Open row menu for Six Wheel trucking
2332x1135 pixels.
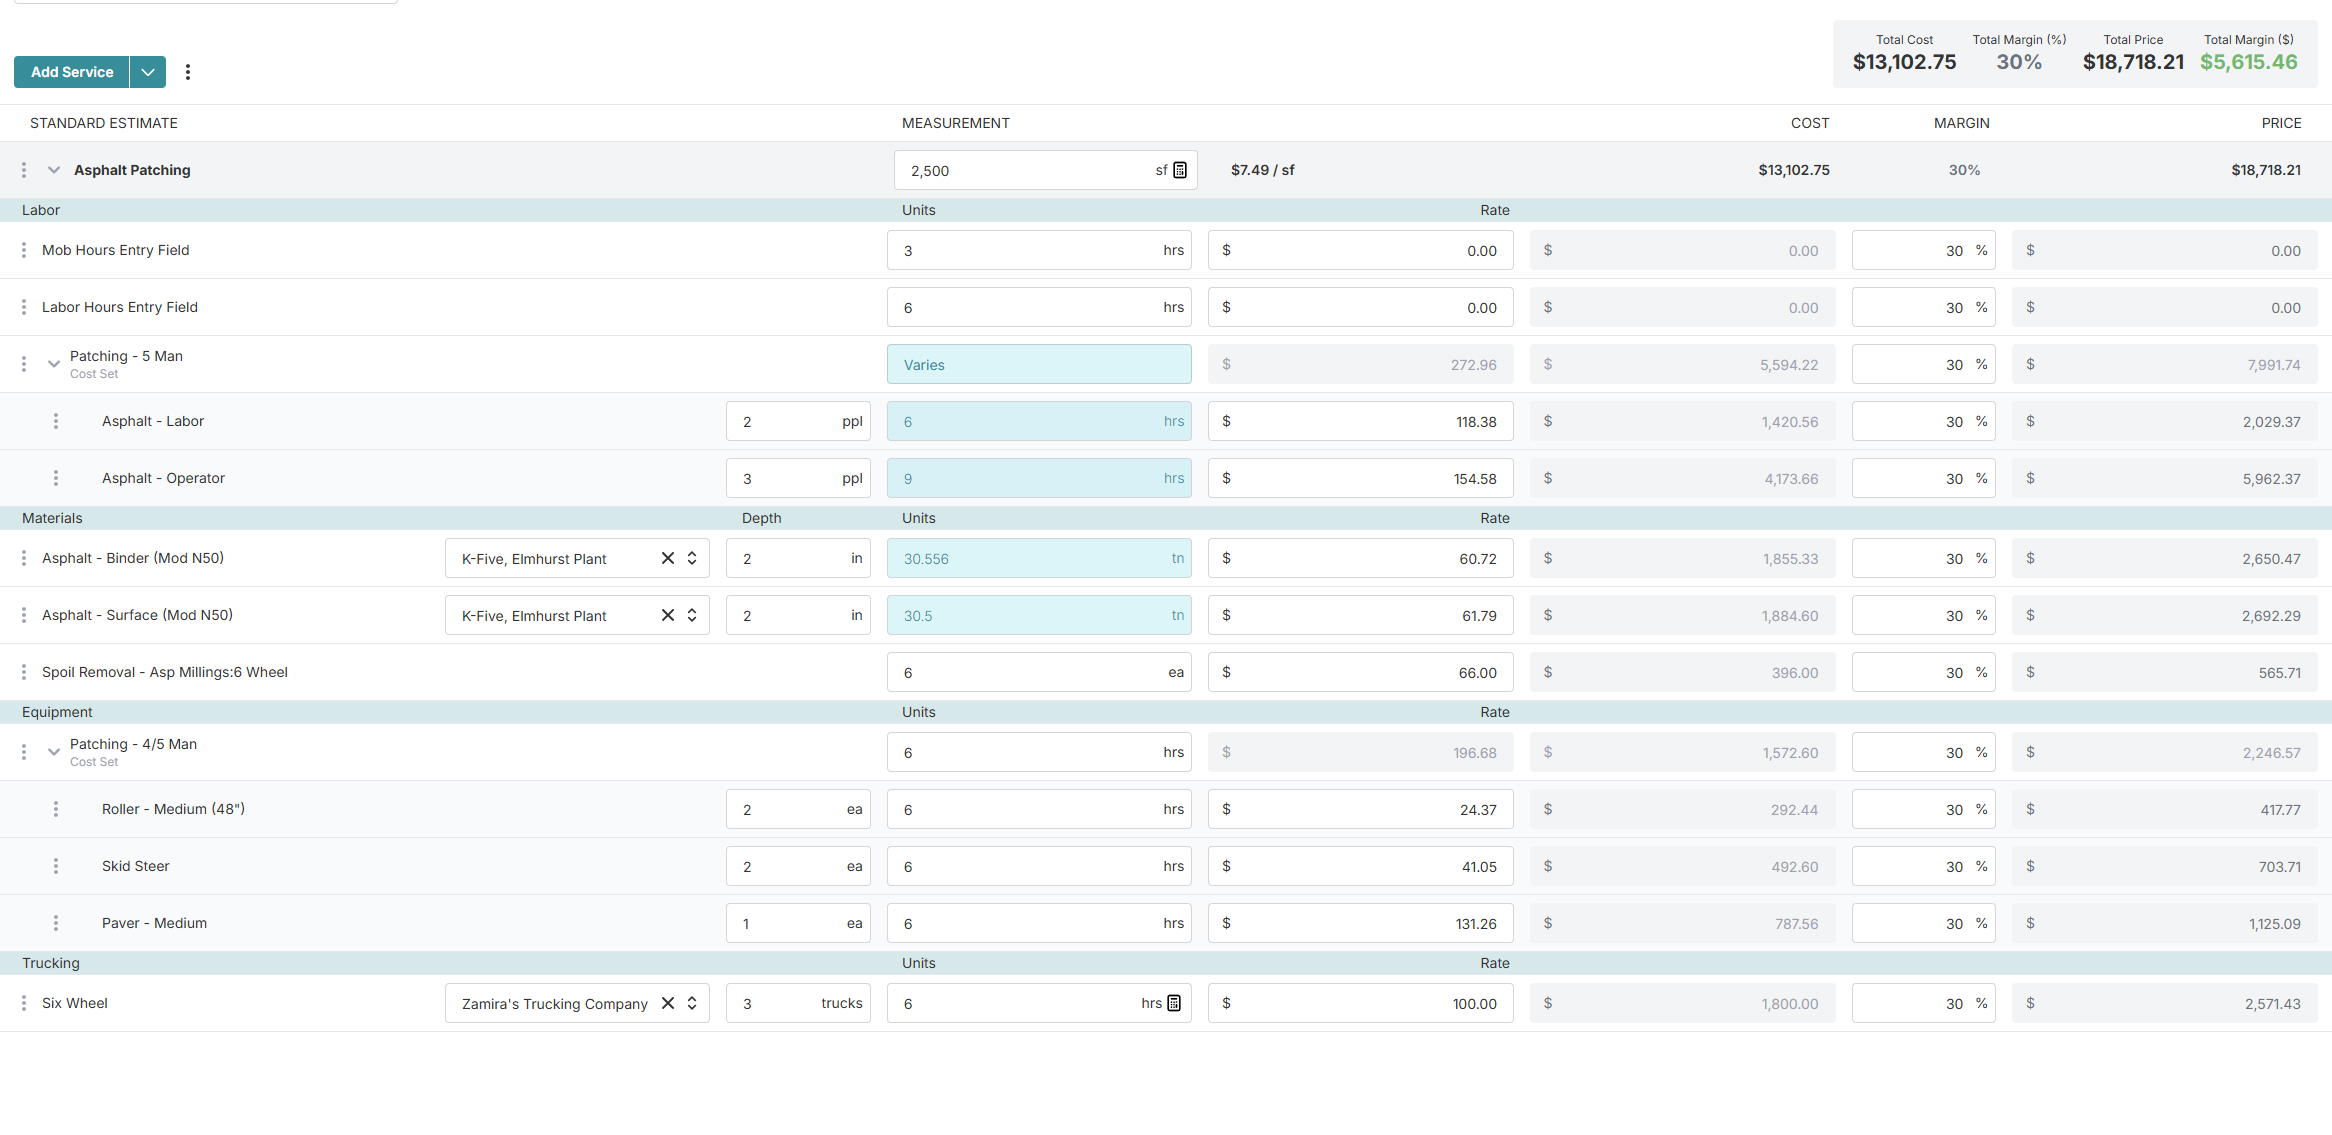[24, 1003]
